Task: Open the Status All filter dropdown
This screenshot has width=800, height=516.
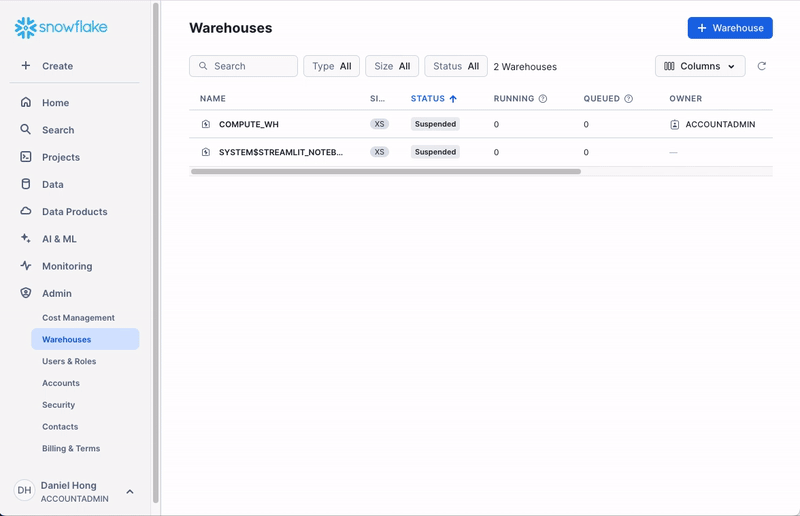Action: [456, 66]
